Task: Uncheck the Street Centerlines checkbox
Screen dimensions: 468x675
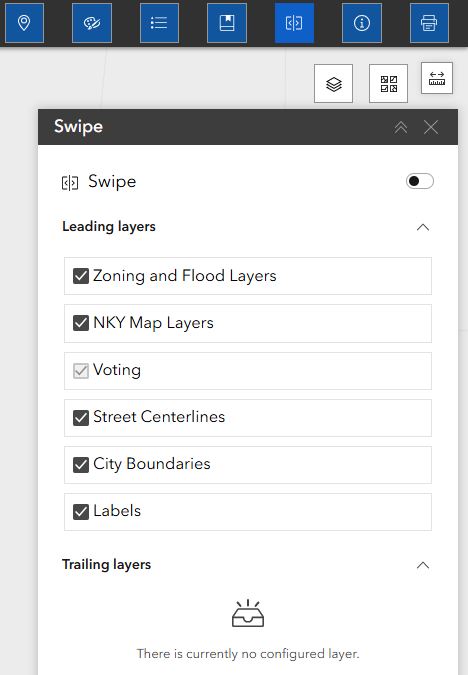Action: click(x=81, y=417)
